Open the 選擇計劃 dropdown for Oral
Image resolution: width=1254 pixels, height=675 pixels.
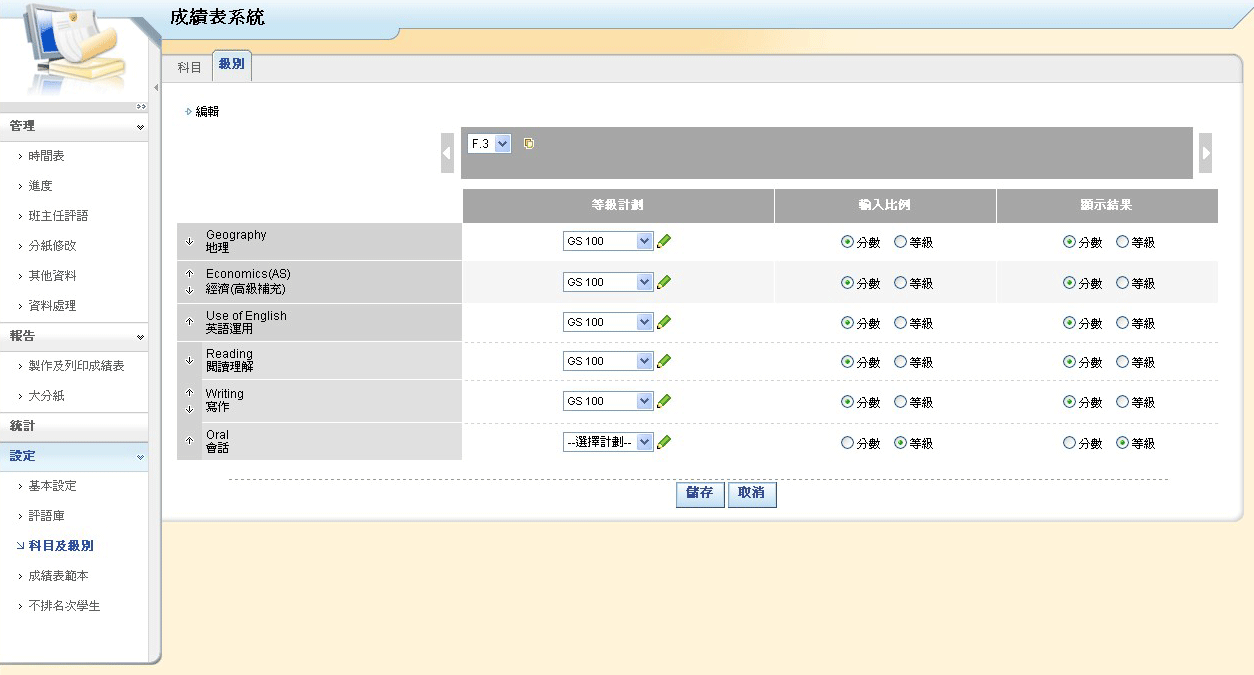click(607, 442)
